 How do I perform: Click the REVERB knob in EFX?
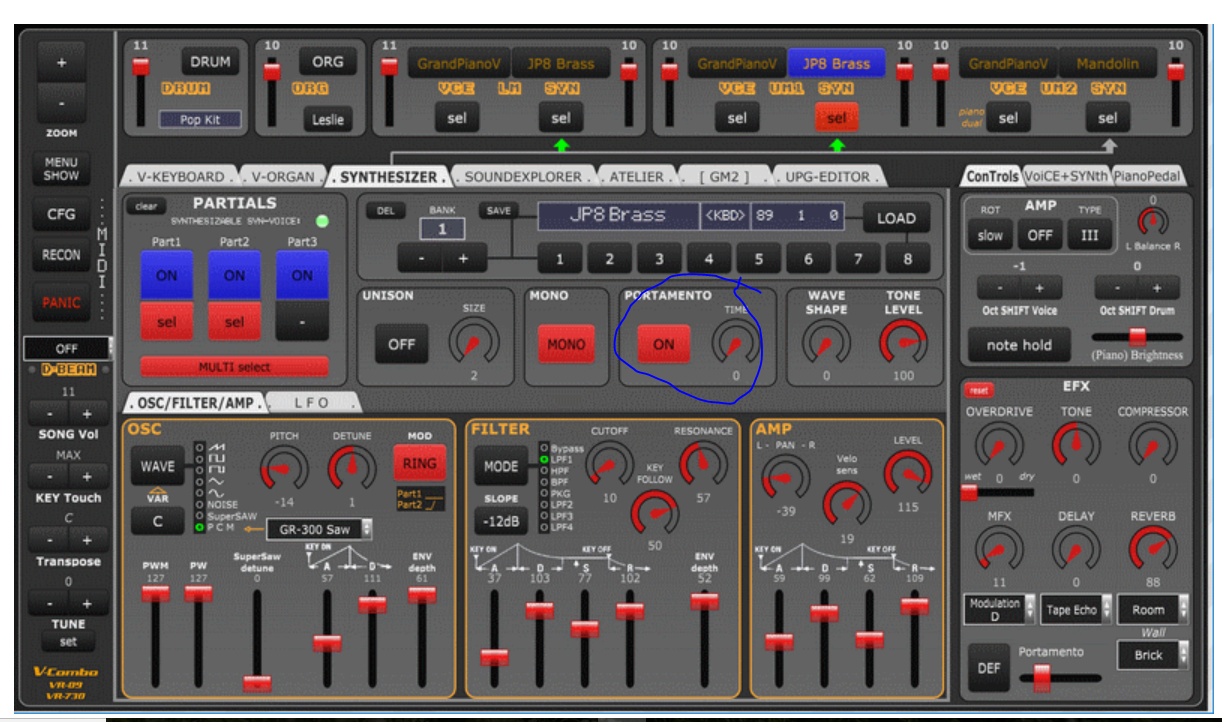(x=1153, y=551)
